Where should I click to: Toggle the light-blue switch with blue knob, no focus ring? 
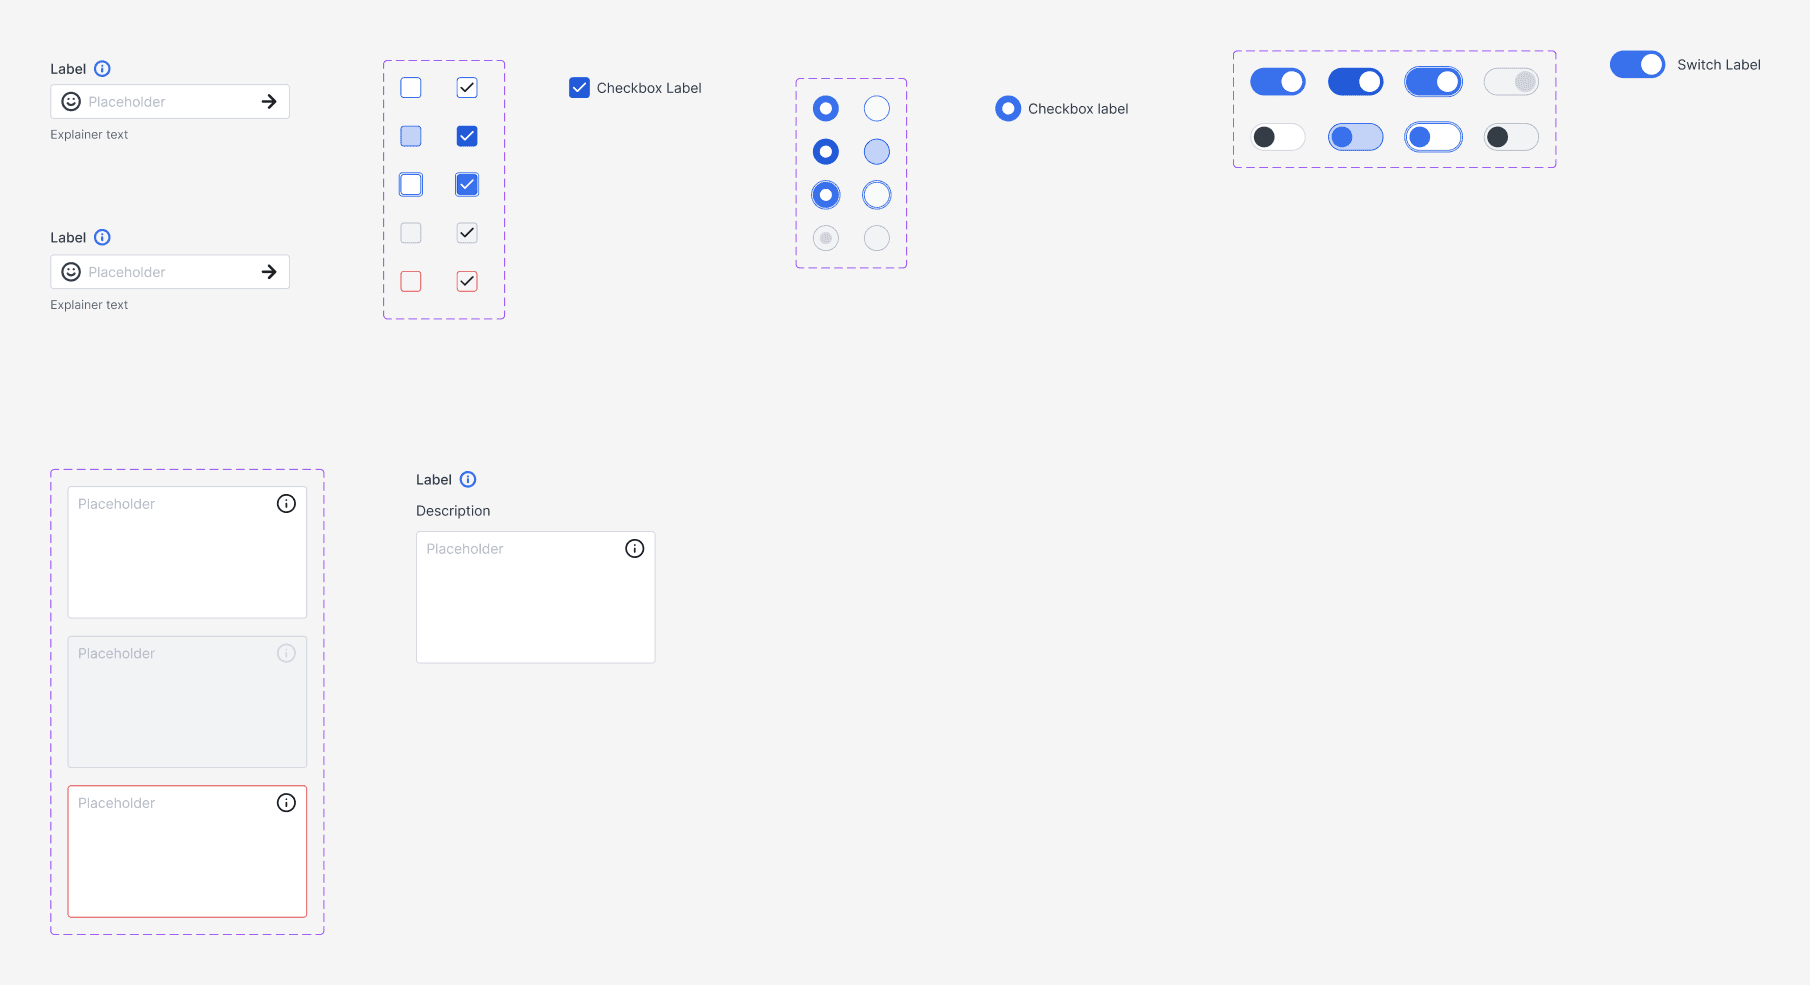coord(1356,137)
